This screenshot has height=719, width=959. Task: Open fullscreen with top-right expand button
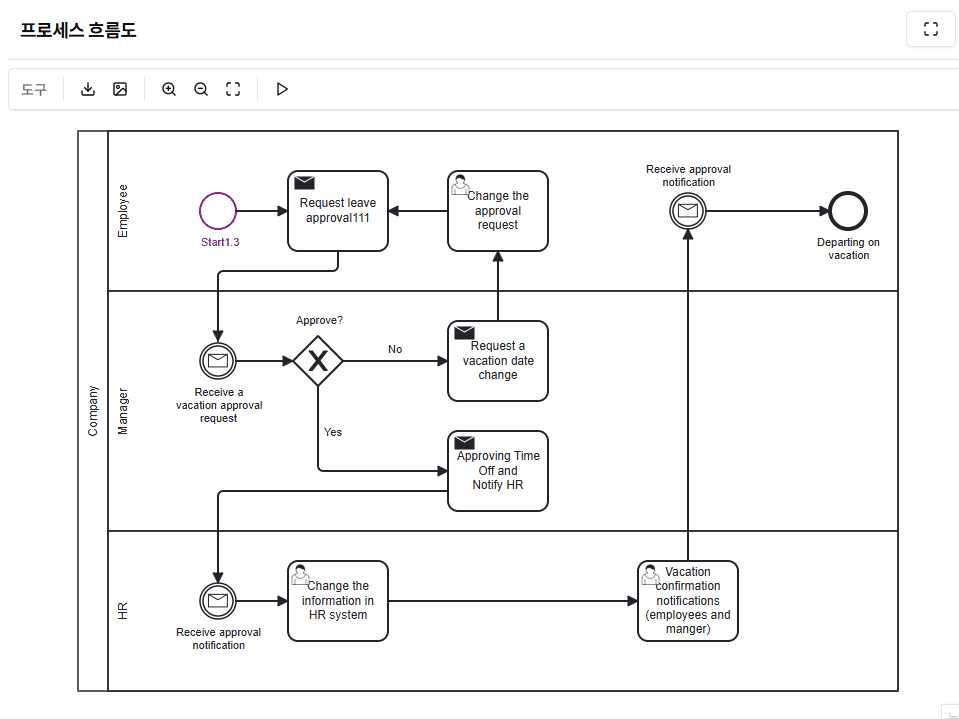930,29
